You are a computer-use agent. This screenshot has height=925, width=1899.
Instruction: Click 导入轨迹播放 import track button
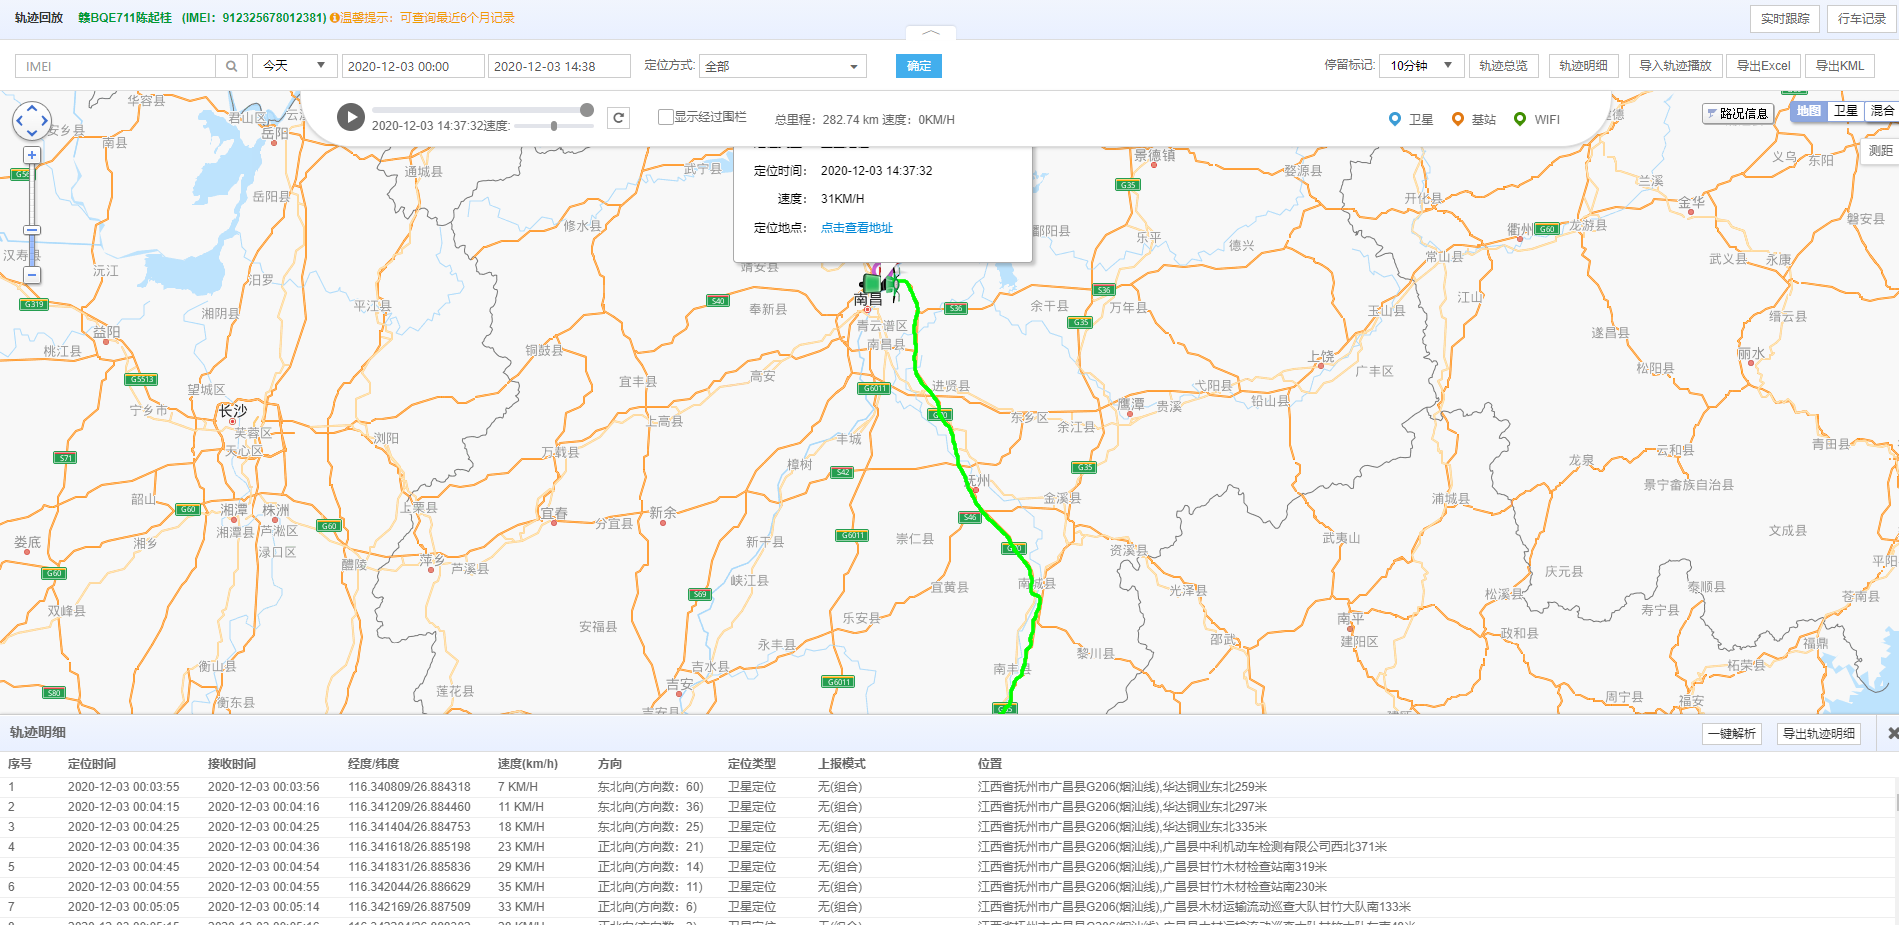pos(1675,66)
